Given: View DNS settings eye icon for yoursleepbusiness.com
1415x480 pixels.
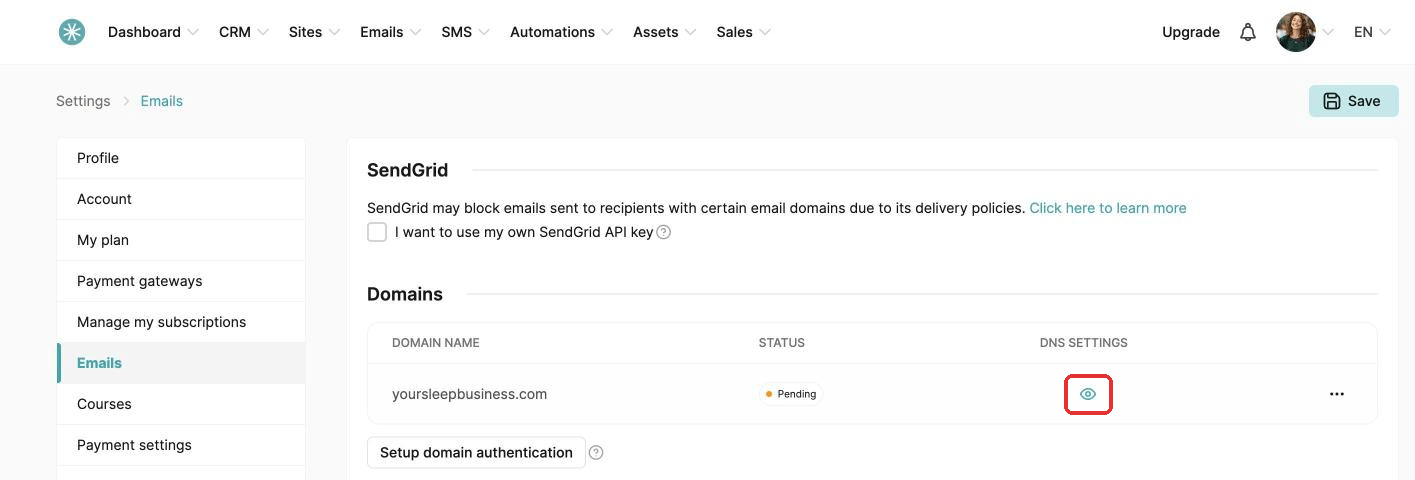Looking at the screenshot, I should pyautogui.click(x=1088, y=394).
